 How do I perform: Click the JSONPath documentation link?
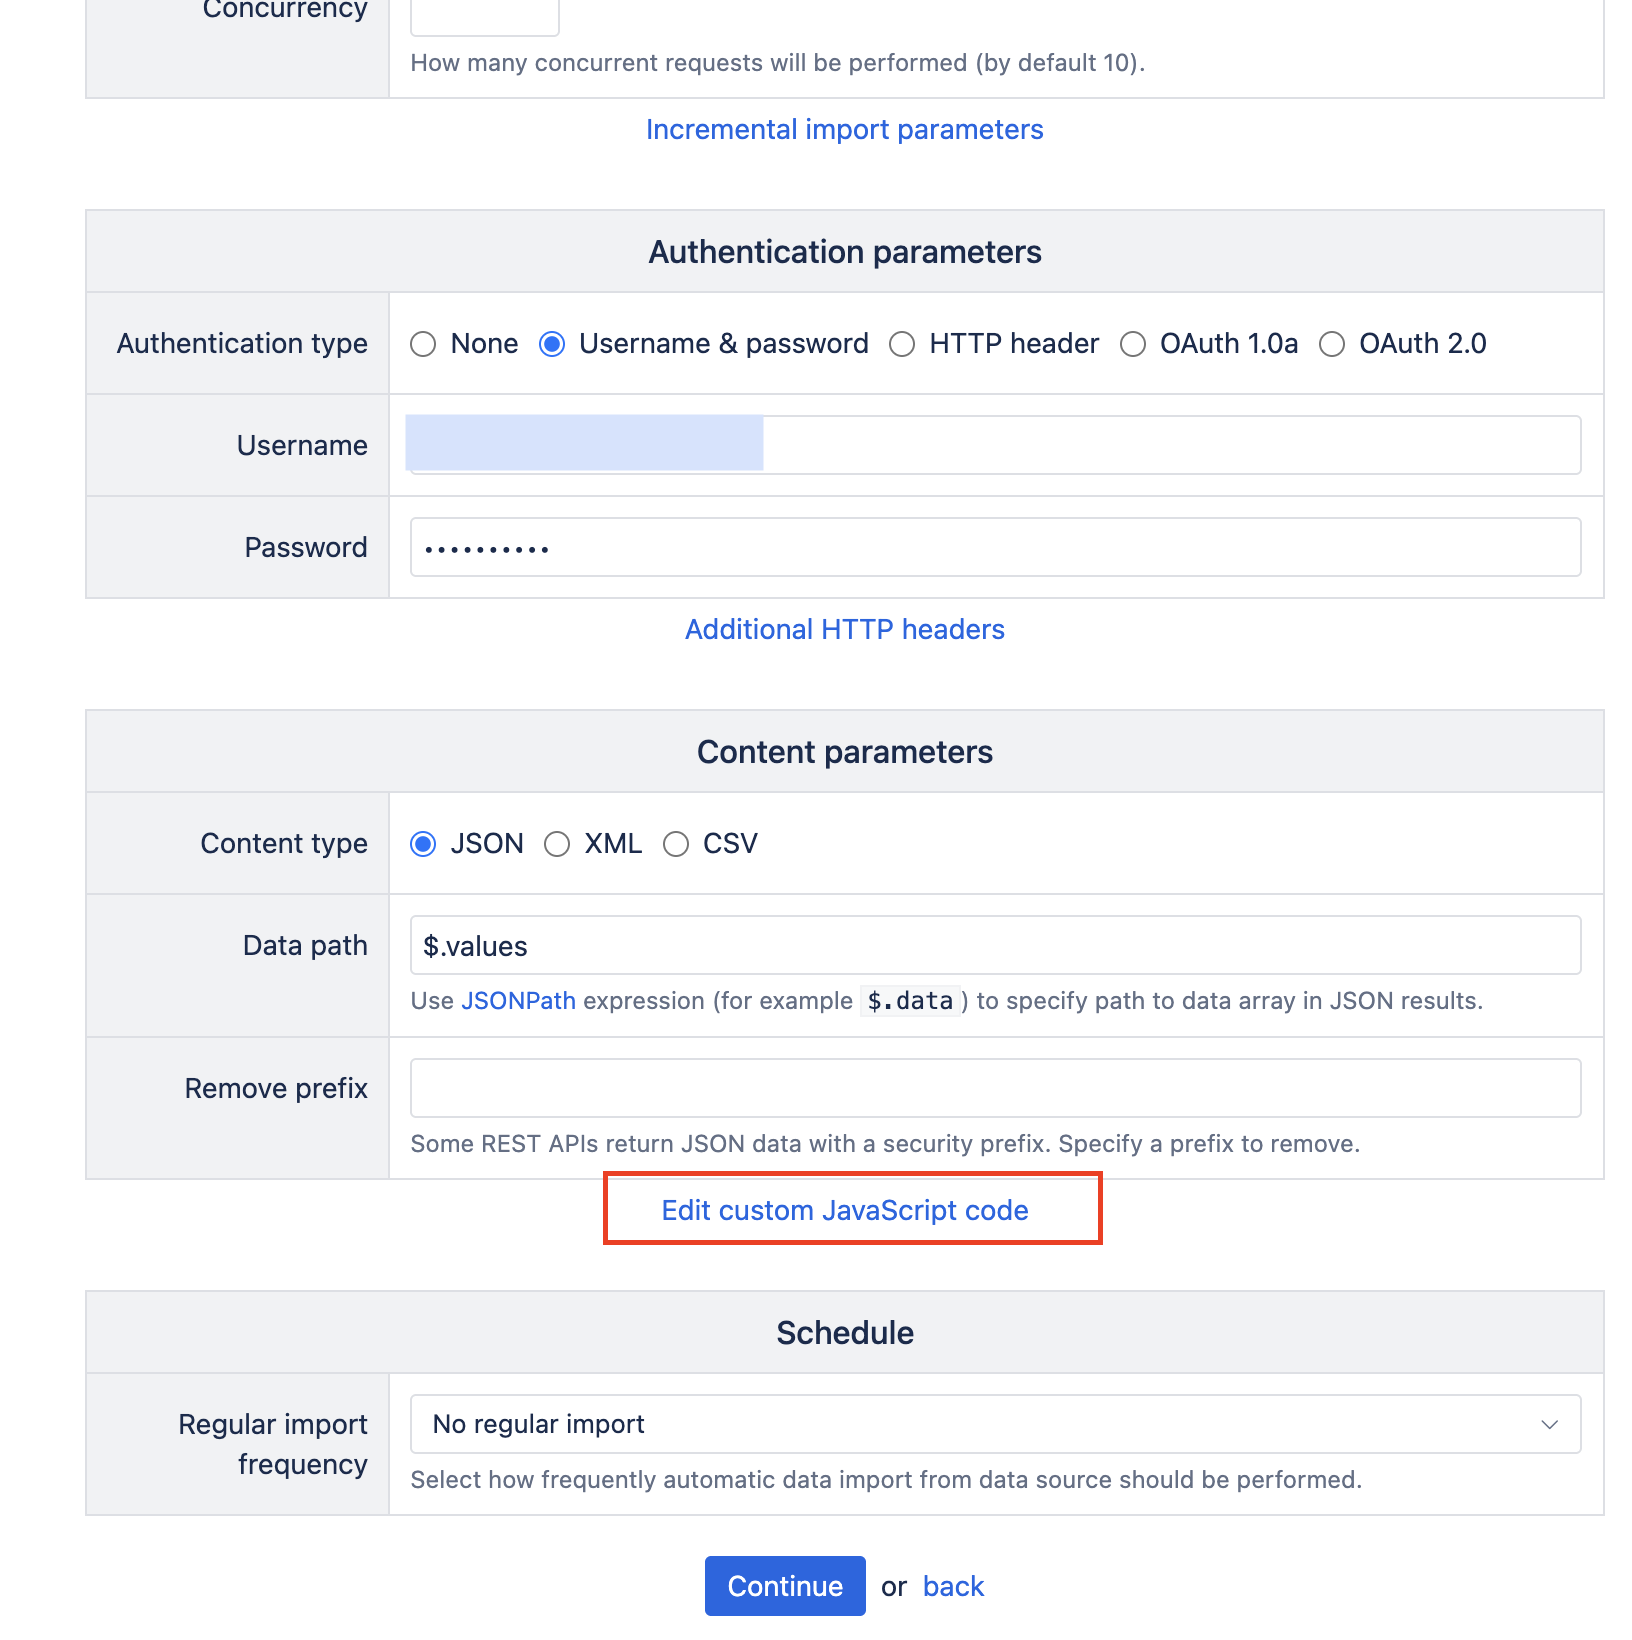518,1001
